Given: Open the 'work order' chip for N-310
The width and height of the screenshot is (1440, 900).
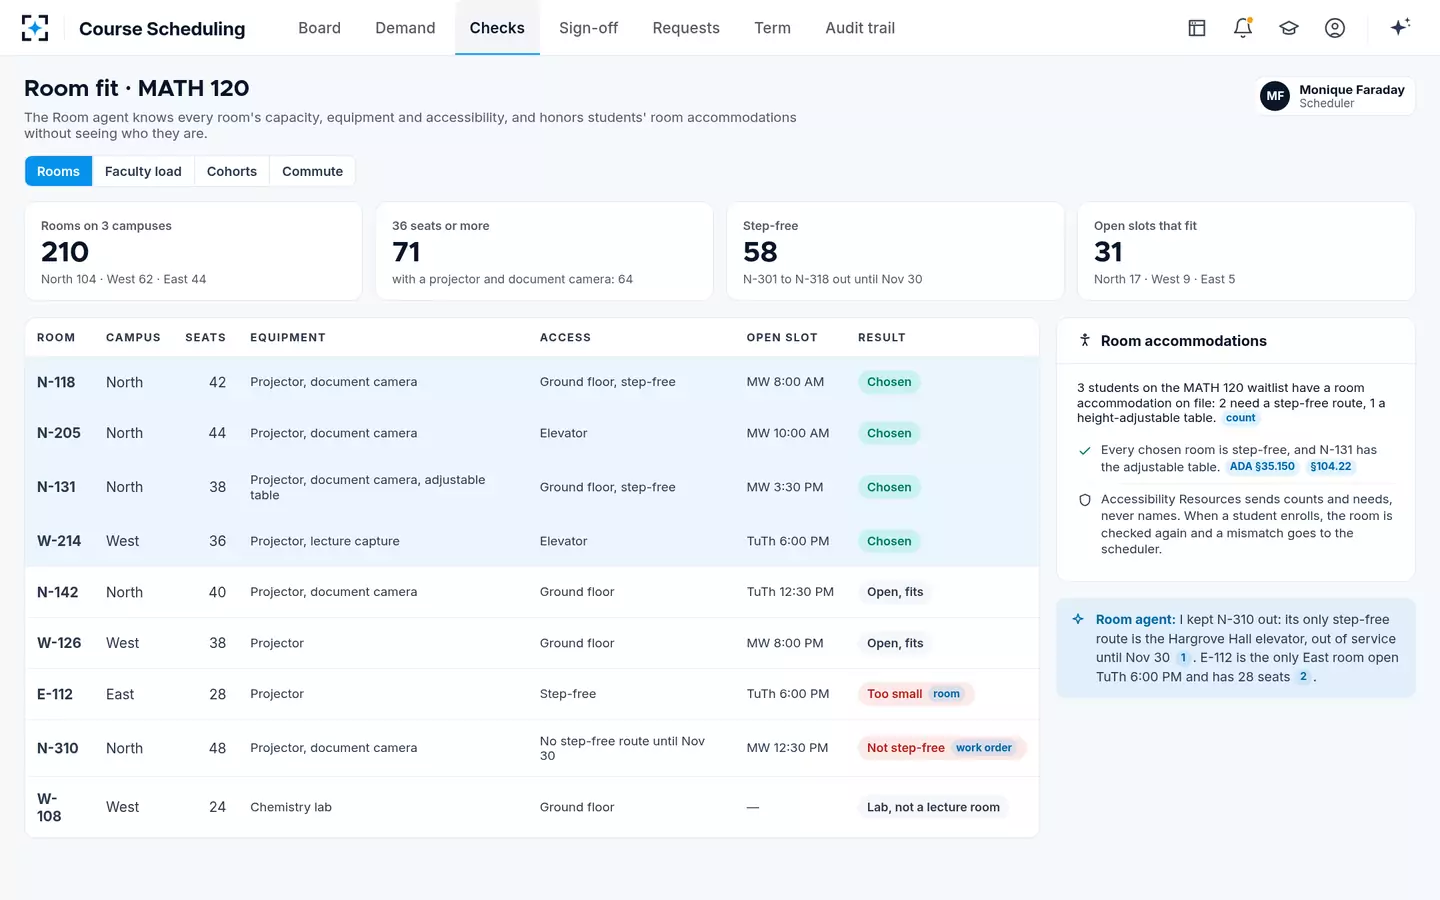Looking at the screenshot, I should (x=984, y=748).
